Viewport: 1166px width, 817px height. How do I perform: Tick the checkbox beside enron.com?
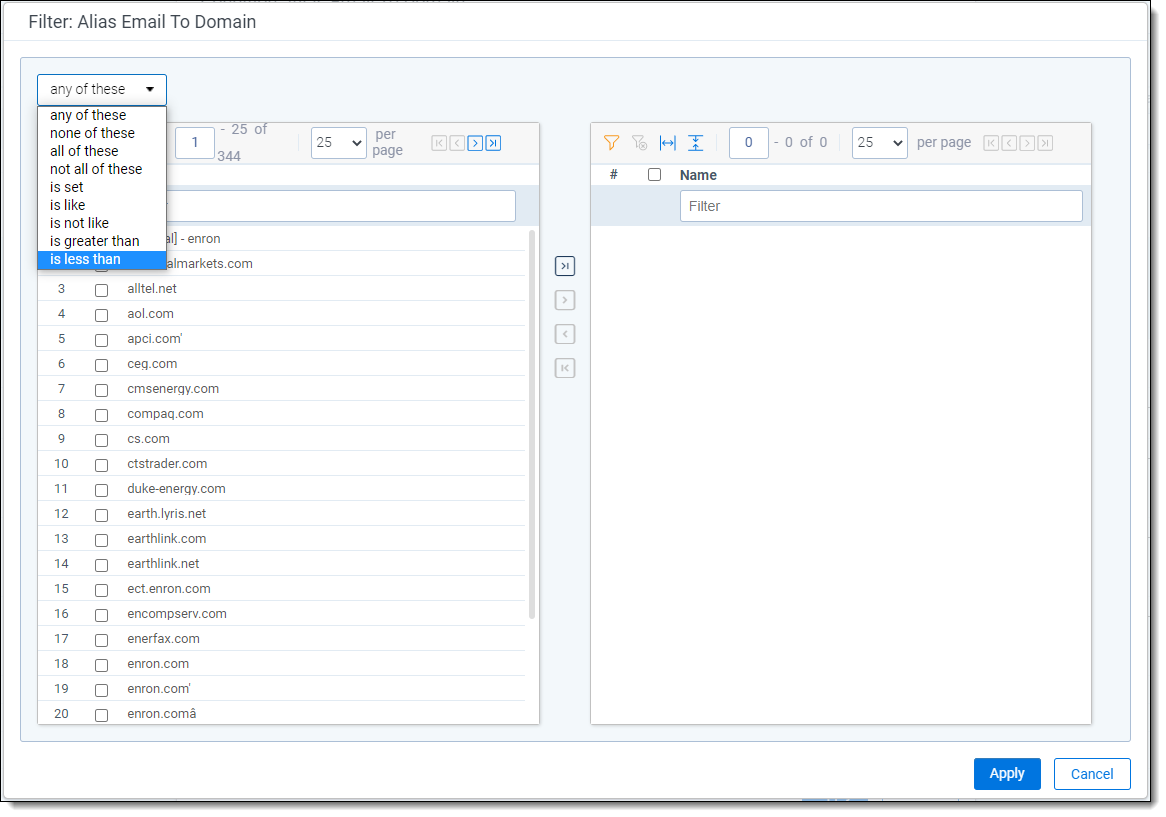coord(101,664)
